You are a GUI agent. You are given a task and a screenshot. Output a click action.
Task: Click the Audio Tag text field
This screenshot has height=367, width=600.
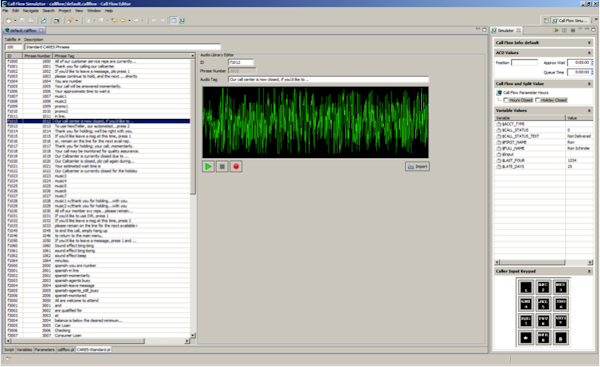coord(328,80)
